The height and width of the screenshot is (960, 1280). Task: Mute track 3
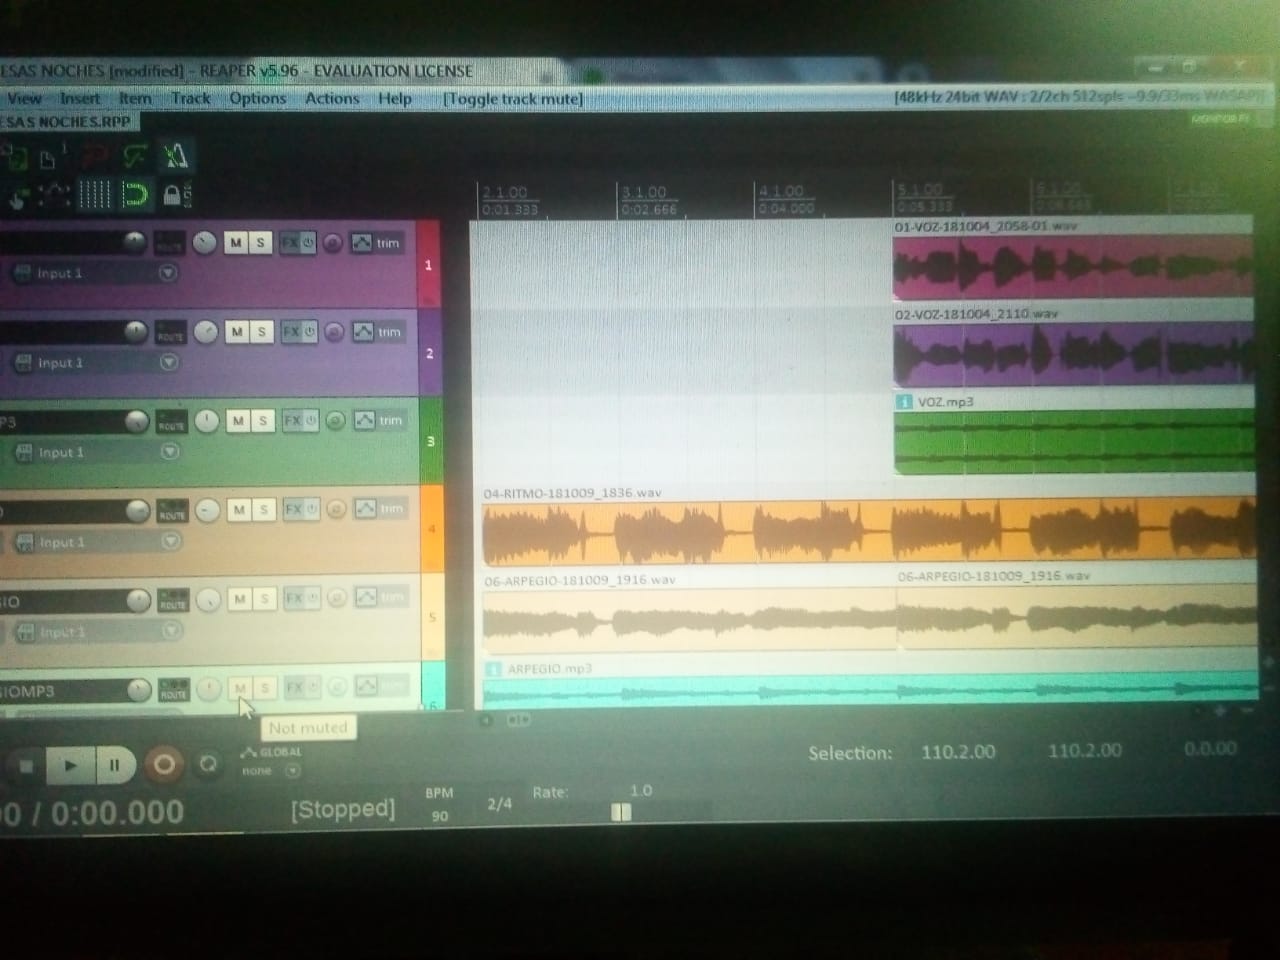tap(238, 421)
